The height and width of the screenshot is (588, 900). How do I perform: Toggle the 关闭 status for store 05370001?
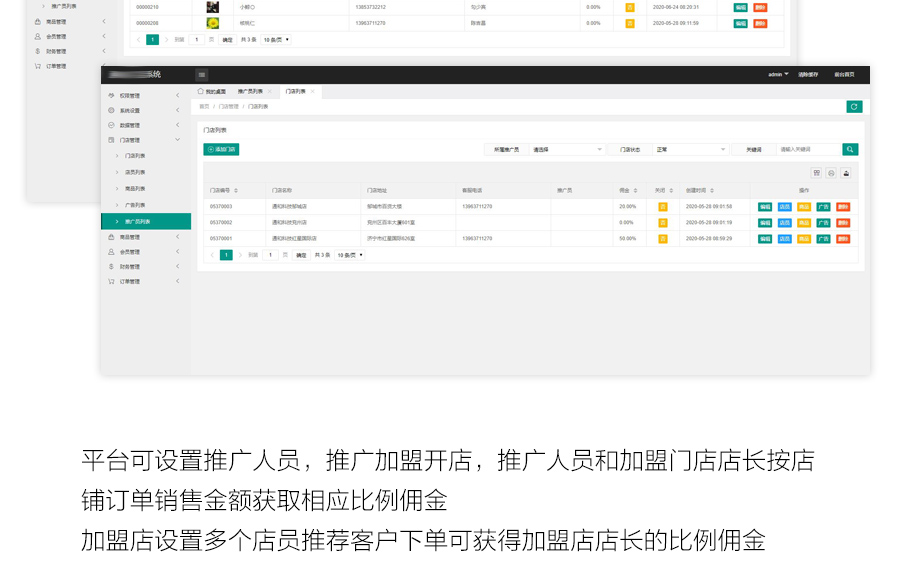coord(662,239)
